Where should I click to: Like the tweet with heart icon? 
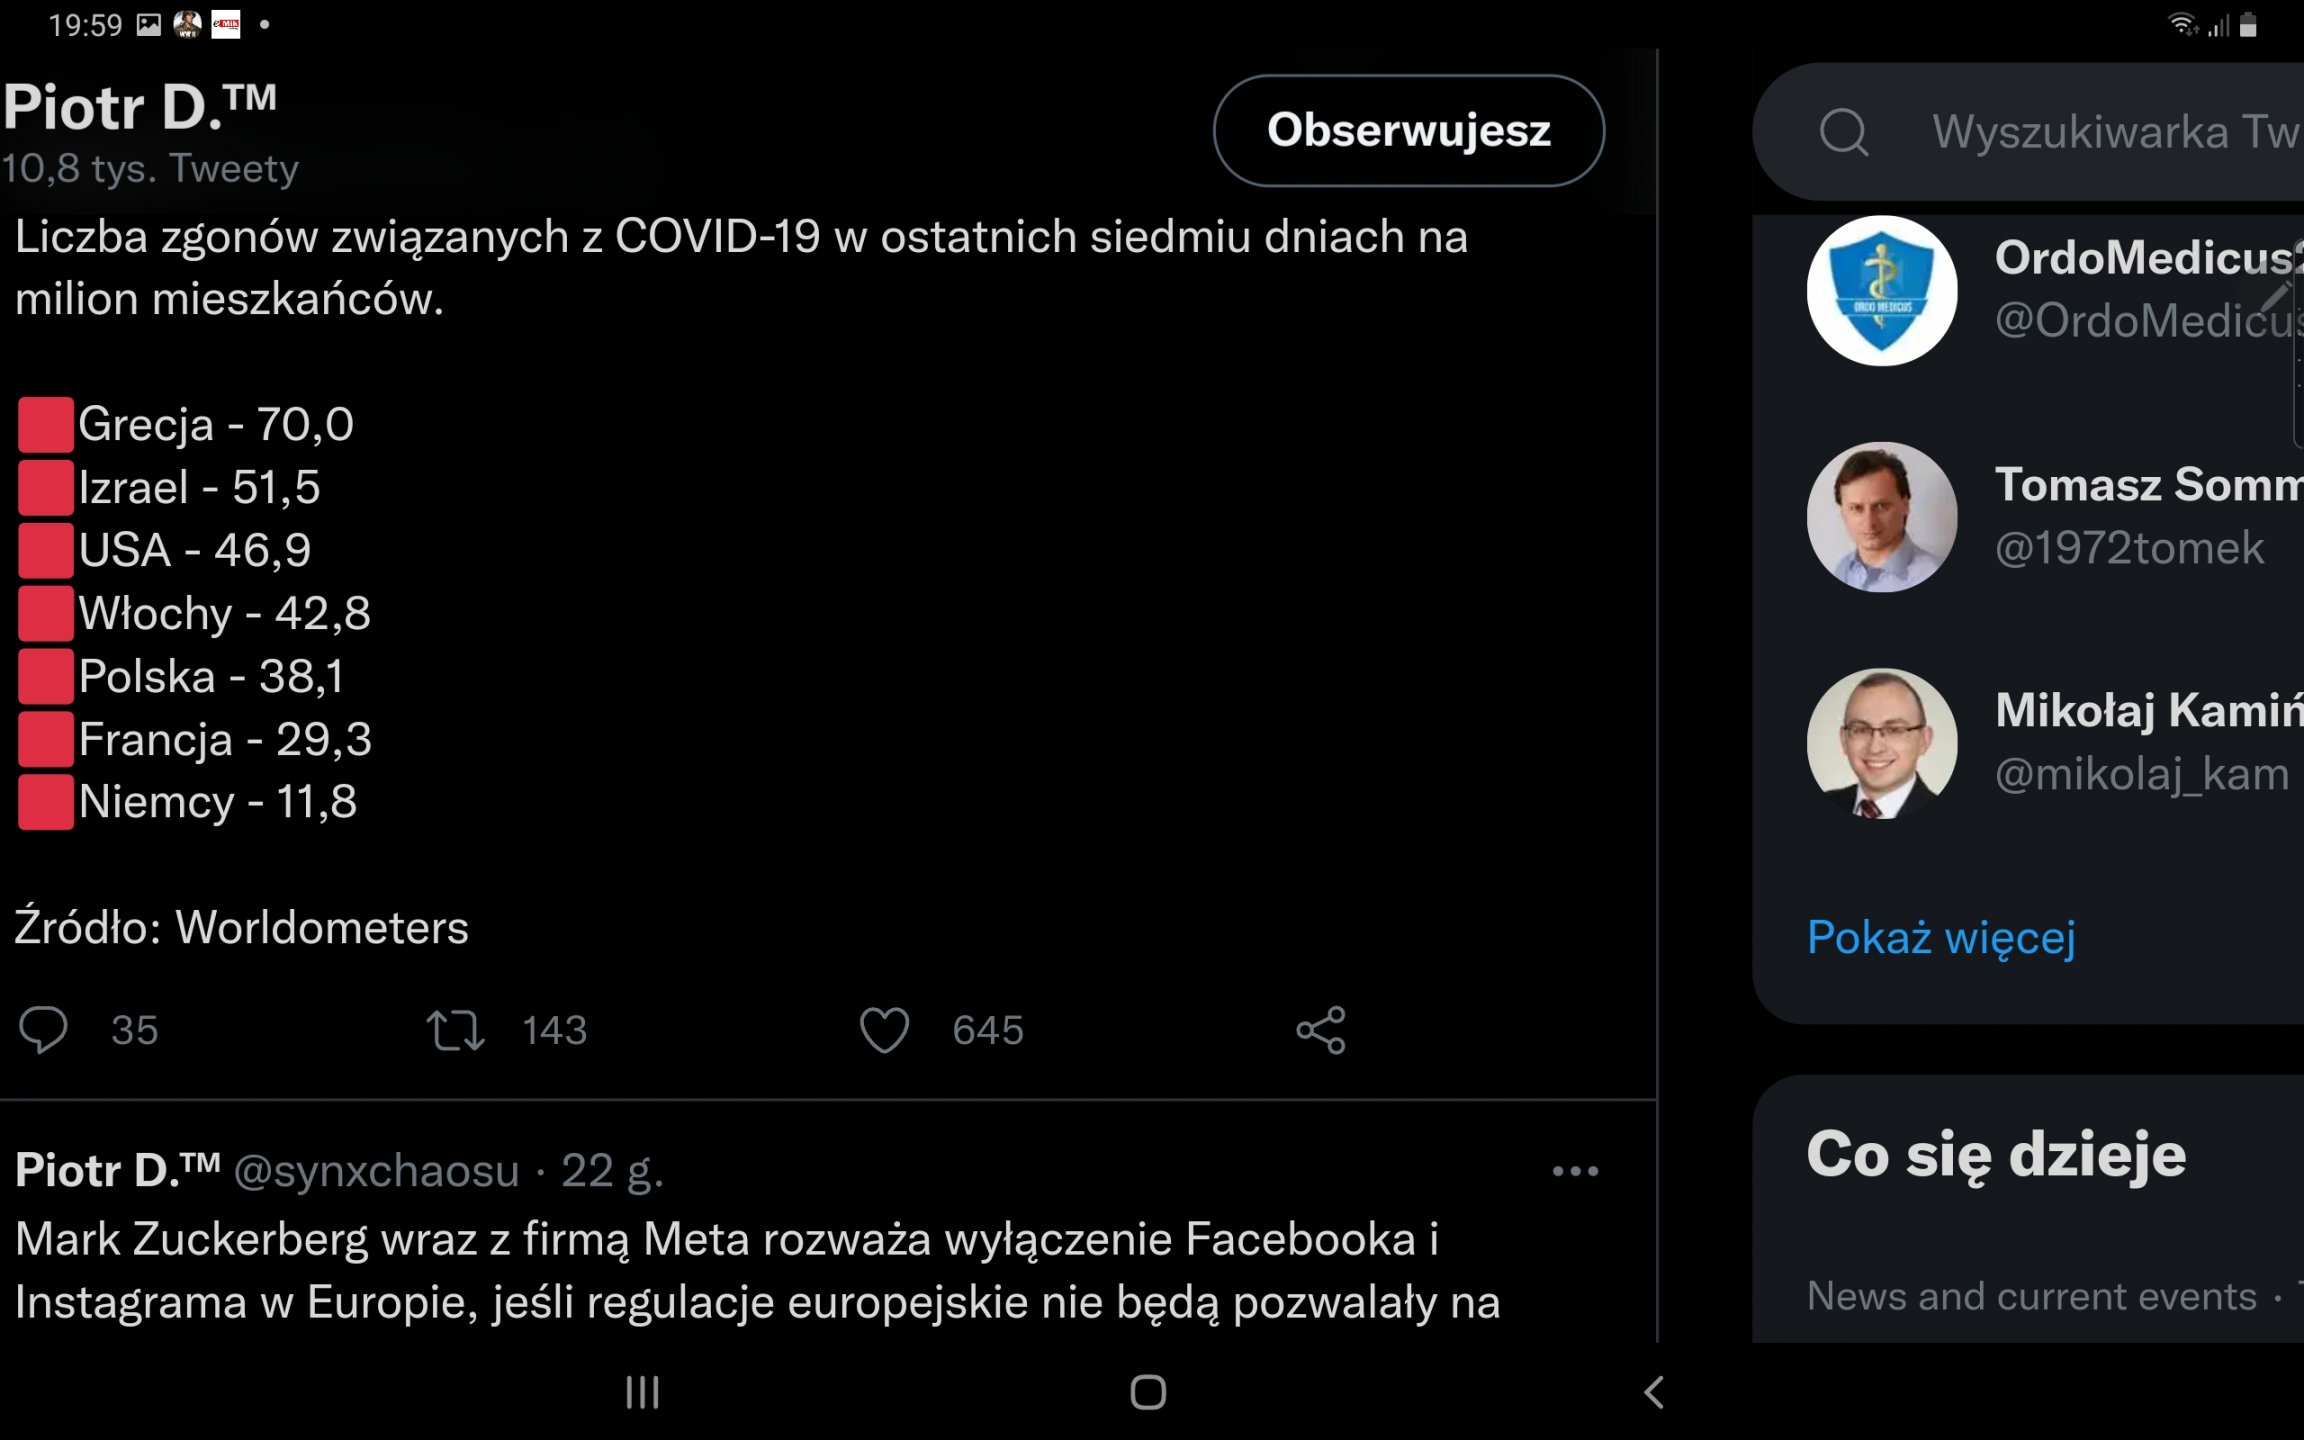884,1030
